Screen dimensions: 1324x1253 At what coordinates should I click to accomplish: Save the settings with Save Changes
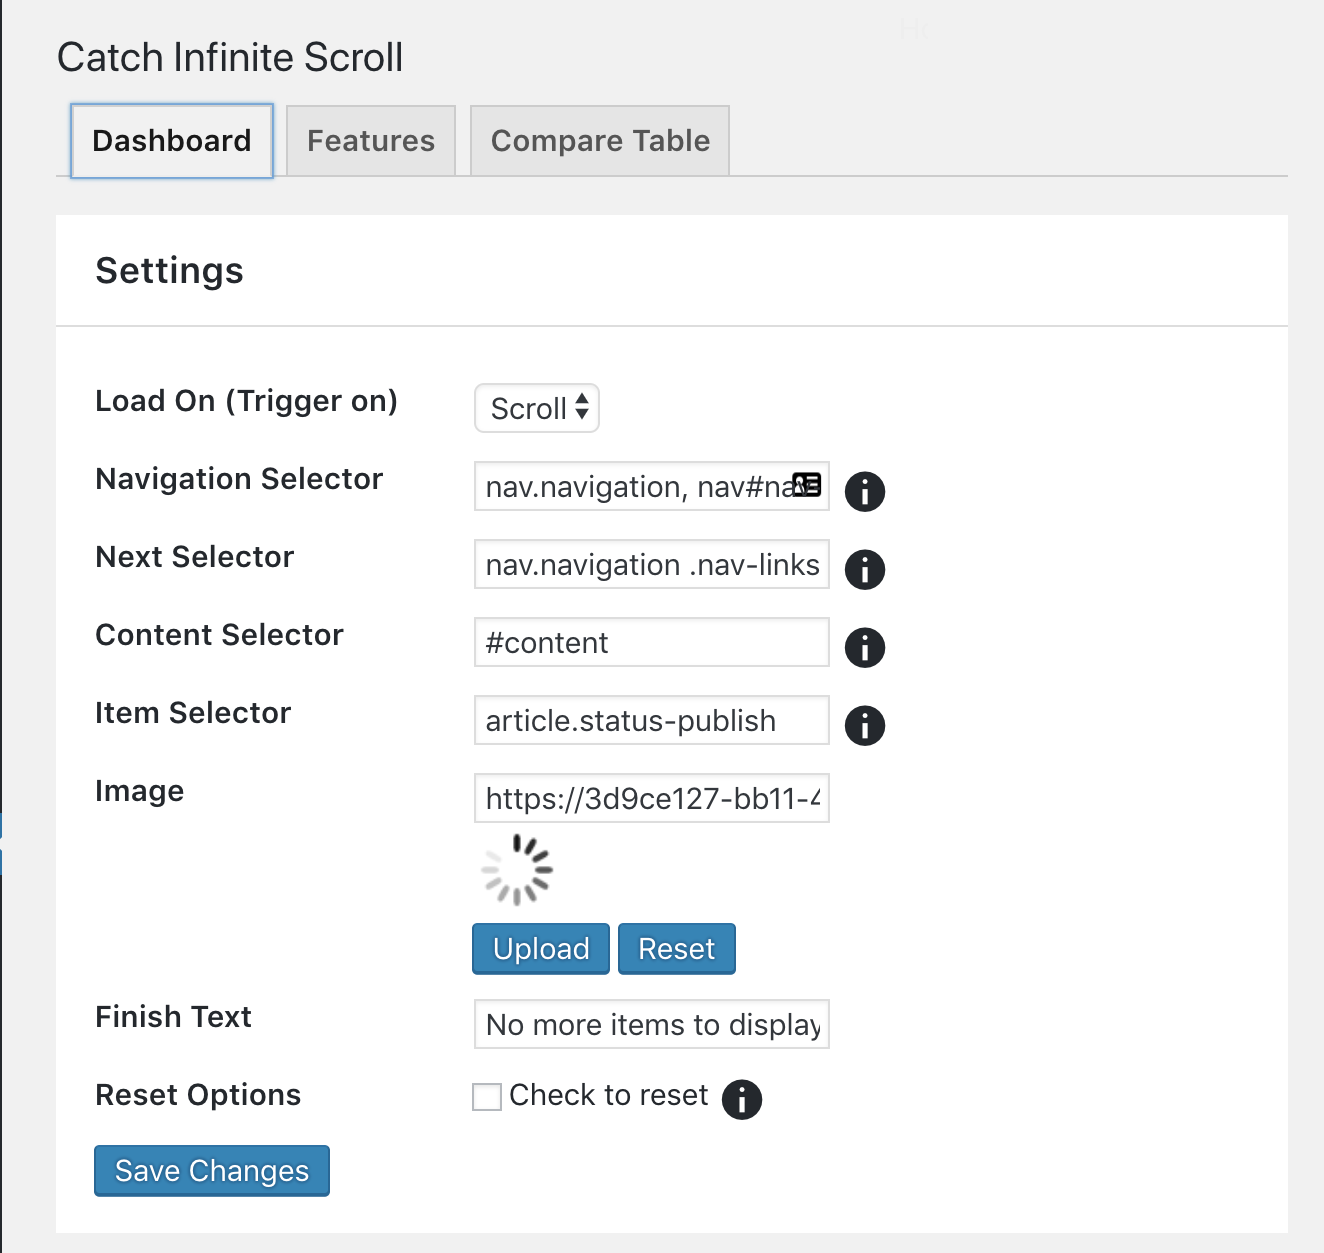click(212, 1171)
